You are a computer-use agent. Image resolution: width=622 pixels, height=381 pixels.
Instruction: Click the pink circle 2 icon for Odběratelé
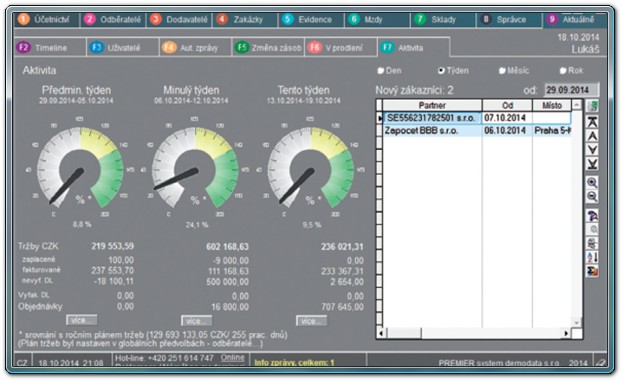tap(90, 19)
